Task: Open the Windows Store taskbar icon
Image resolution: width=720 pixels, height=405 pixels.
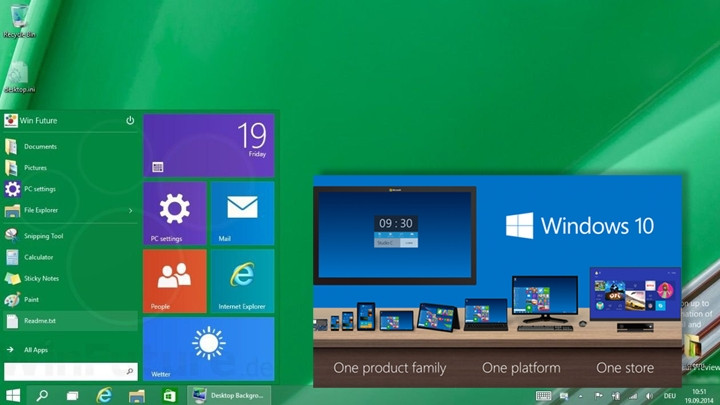Action: [x=169, y=395]
